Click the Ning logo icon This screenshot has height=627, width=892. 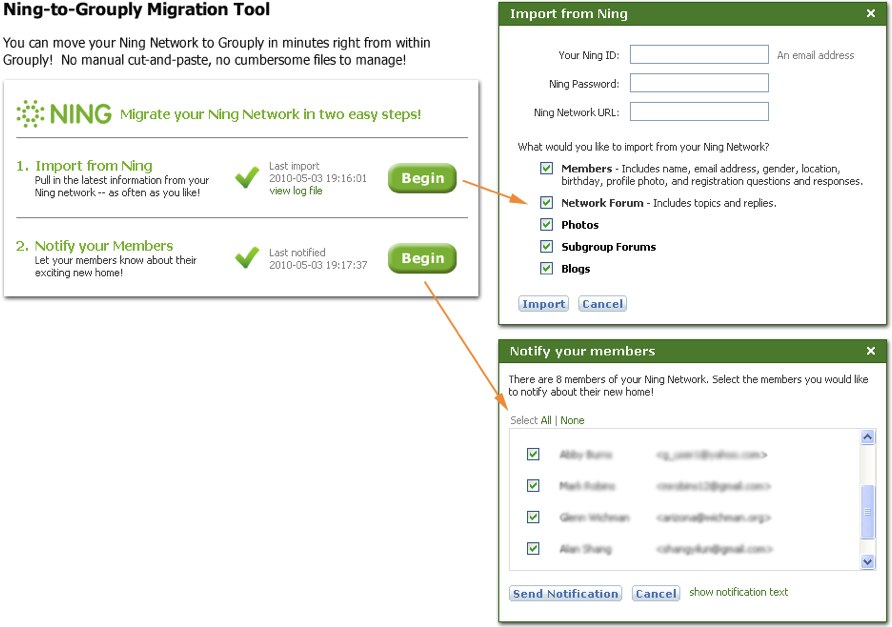coord(30,114)
